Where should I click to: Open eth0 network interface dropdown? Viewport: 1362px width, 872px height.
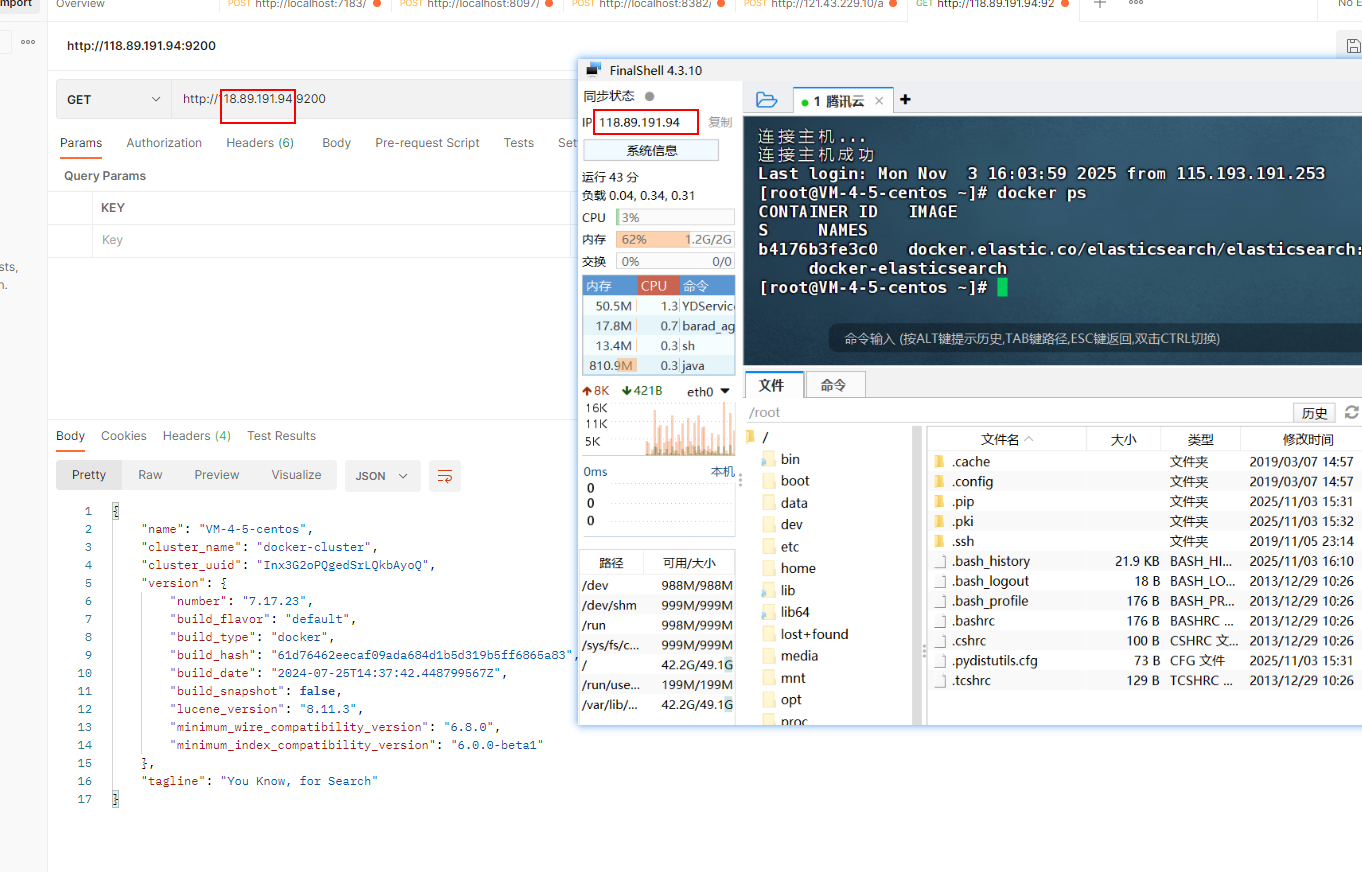tap(708, 391)
